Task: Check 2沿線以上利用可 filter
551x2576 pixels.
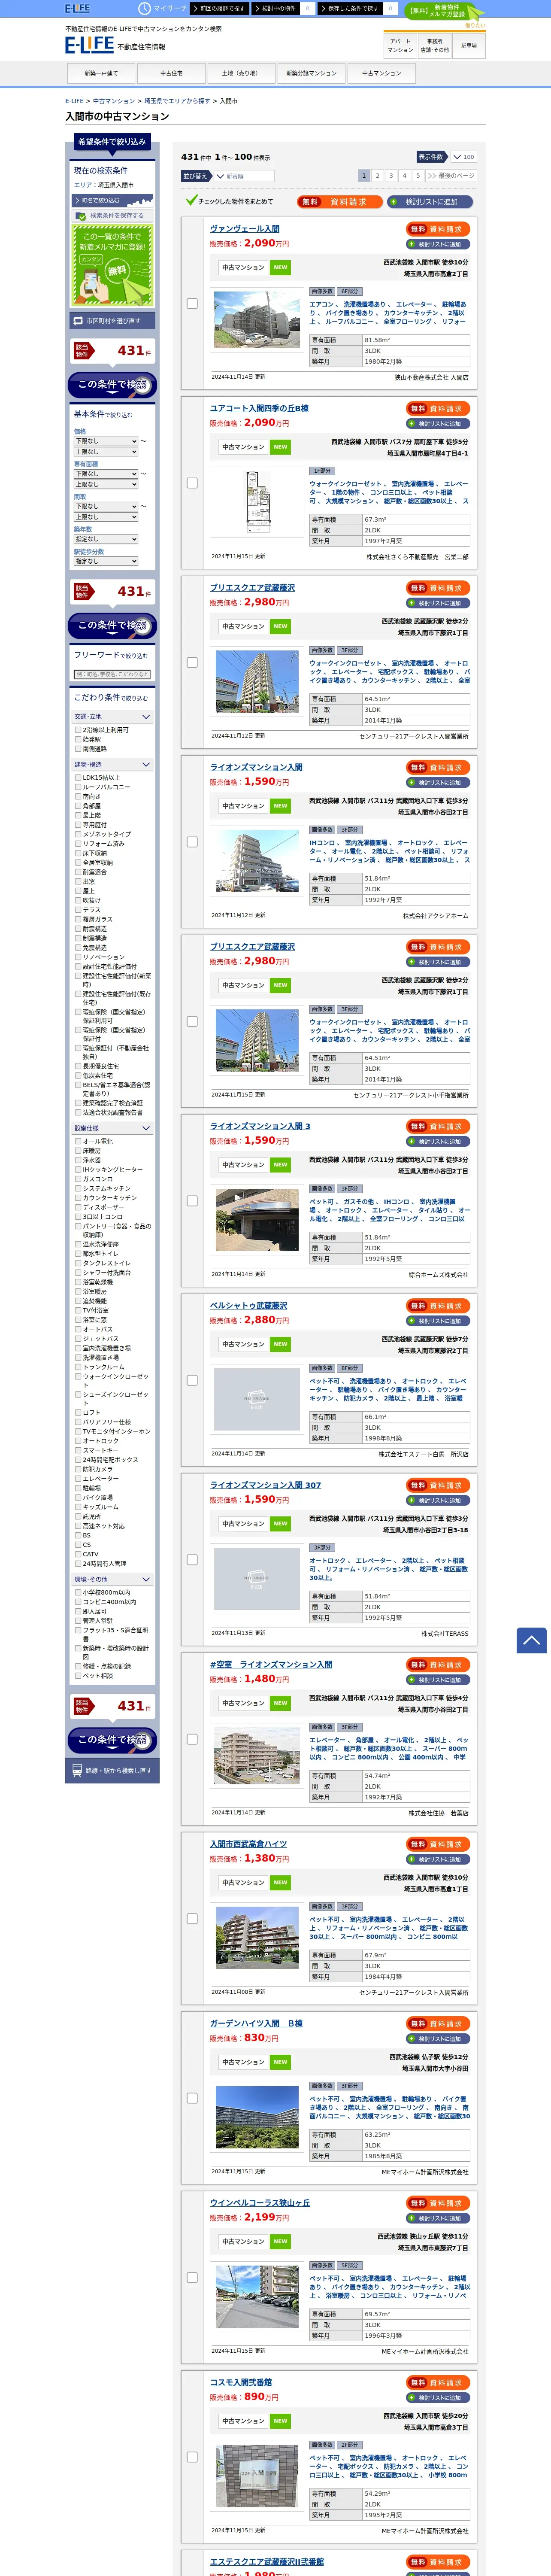Action: click(78, 730)
